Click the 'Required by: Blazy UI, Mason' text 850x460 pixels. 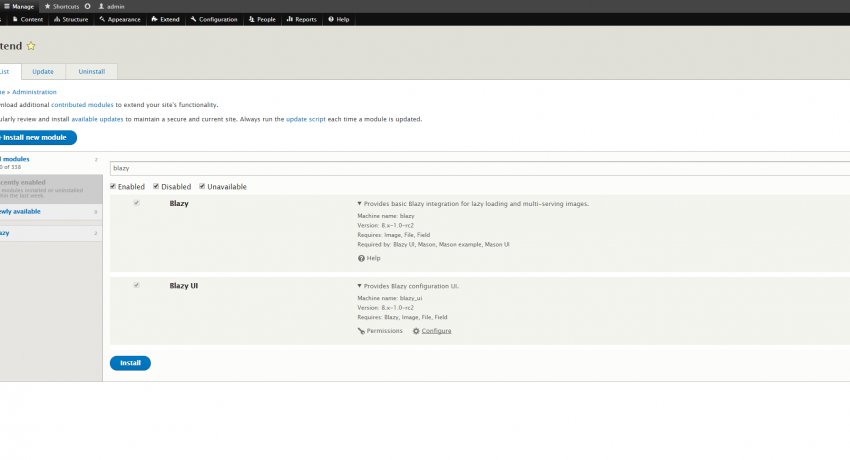tap(433, 245)
